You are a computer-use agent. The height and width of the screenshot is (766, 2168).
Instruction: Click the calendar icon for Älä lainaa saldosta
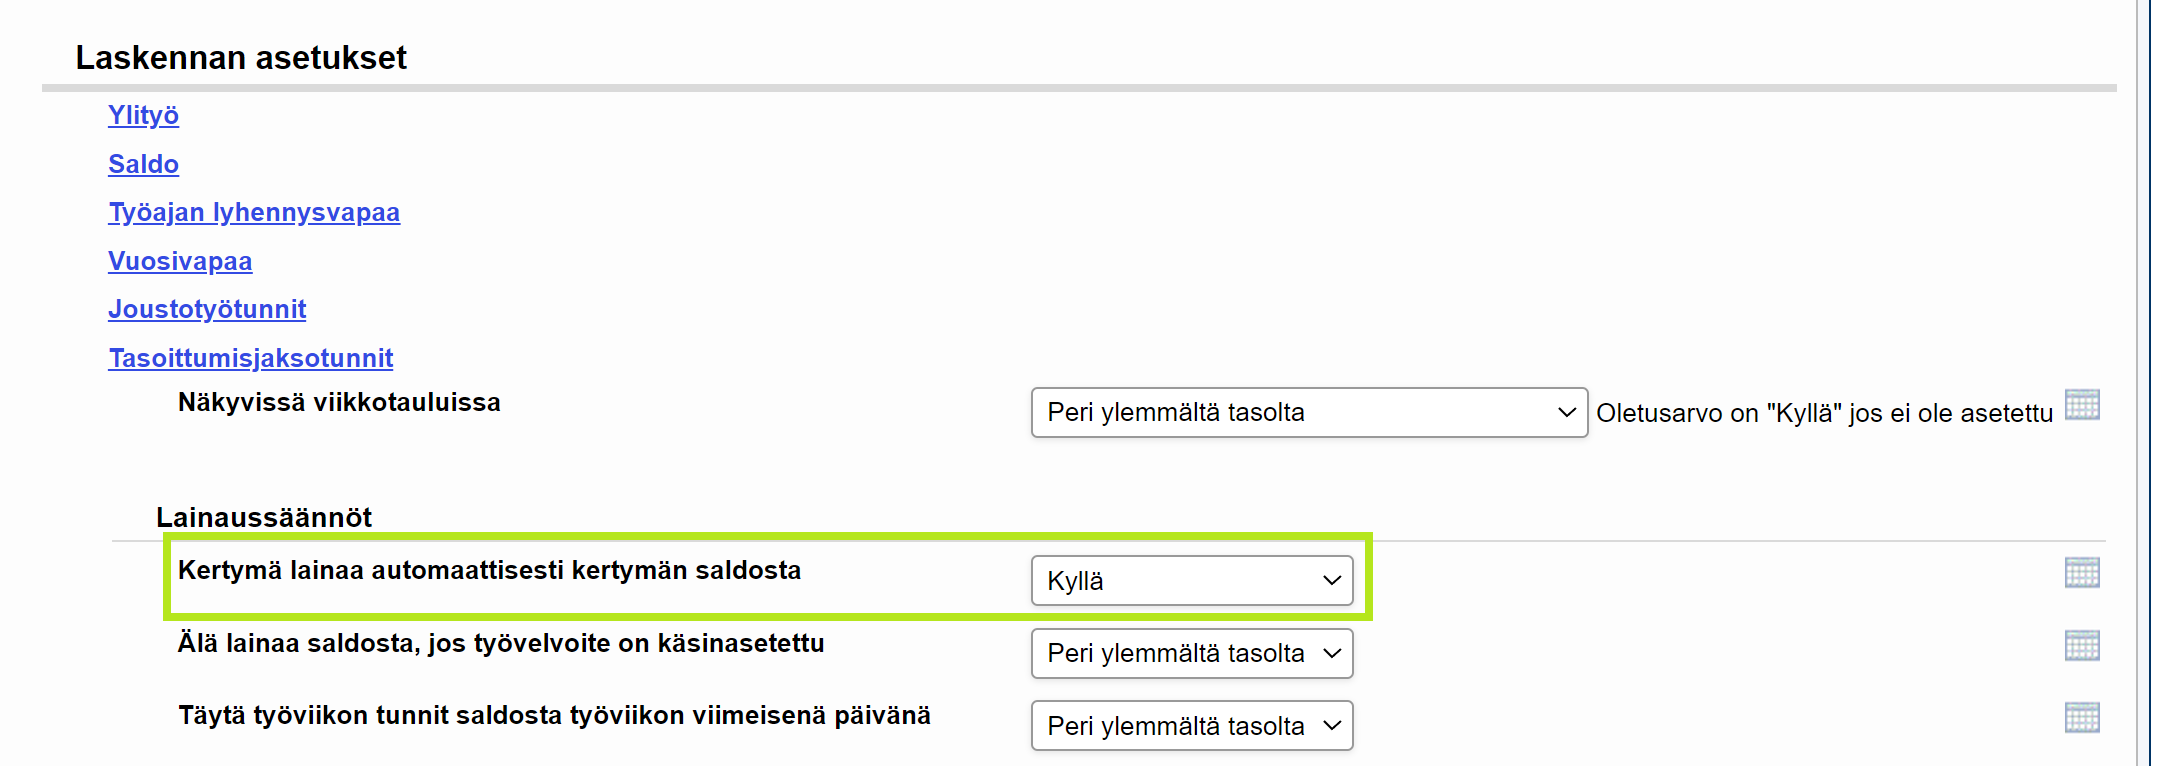(2082, 645)
